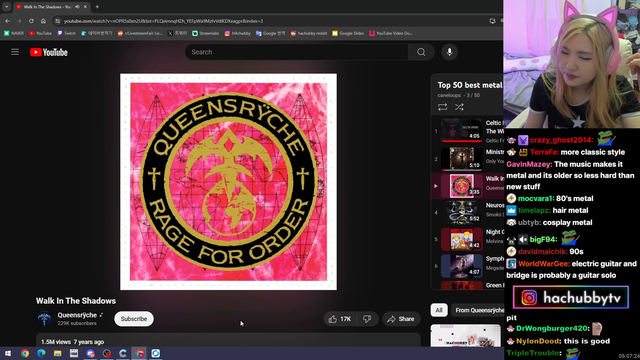The image size is (640, 360).
Task: Toggle playlist loop
Action: 442,107
